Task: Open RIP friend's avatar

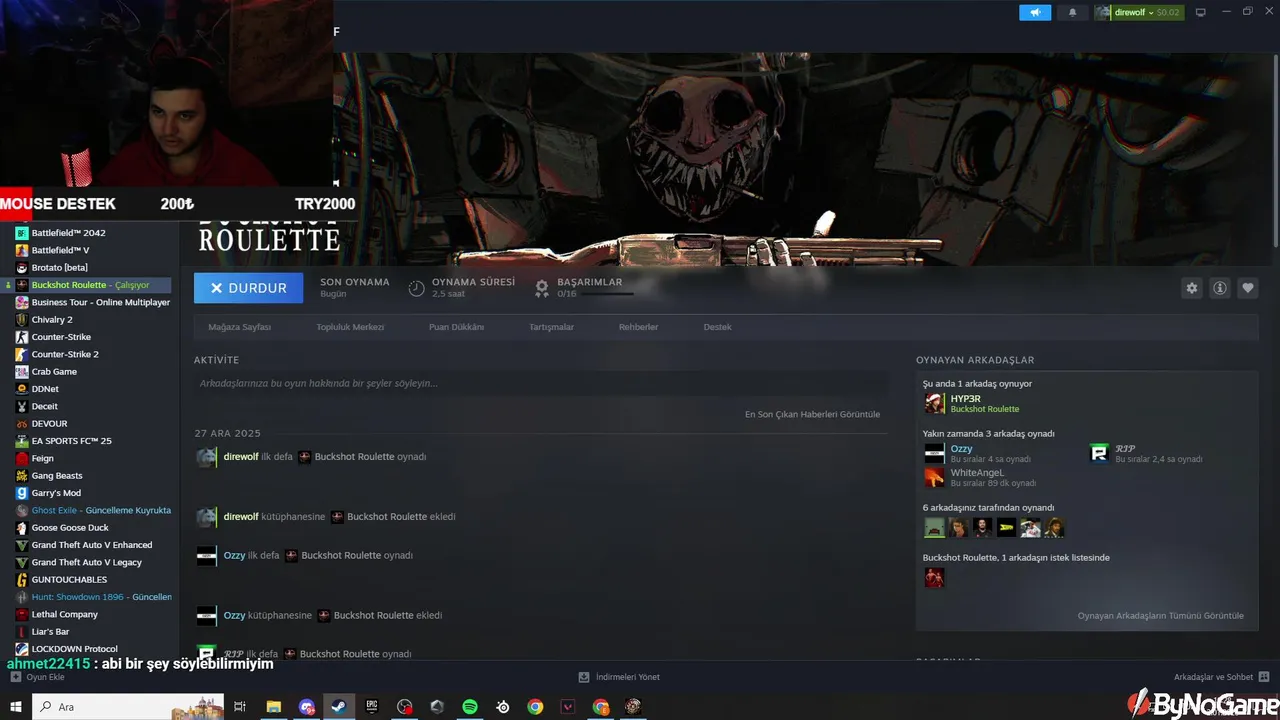Action: [1099, 453]
